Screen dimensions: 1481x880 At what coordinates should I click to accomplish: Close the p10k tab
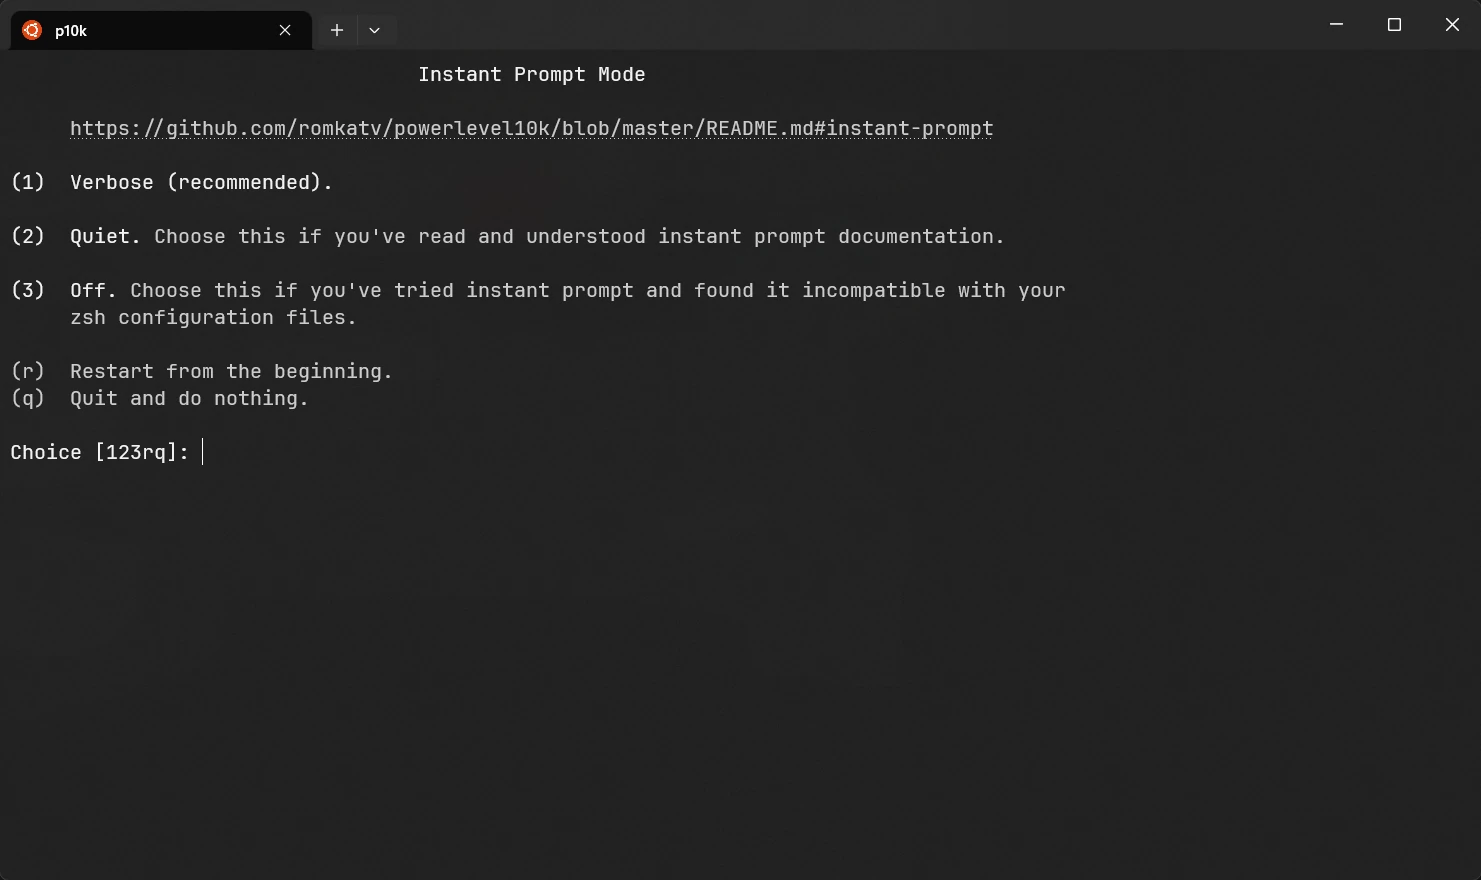click(x=285, y=30)
